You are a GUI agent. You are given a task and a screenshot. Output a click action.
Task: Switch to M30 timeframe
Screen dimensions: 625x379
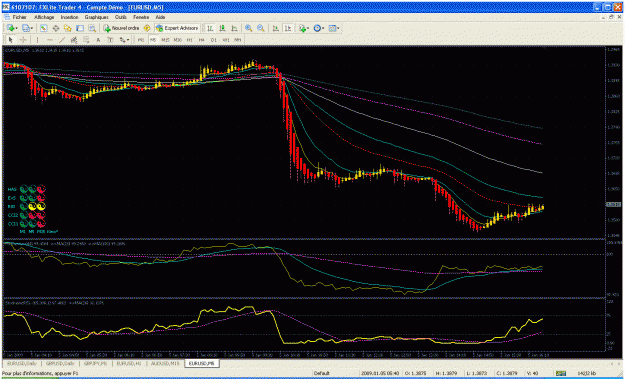tap(178, 40)
